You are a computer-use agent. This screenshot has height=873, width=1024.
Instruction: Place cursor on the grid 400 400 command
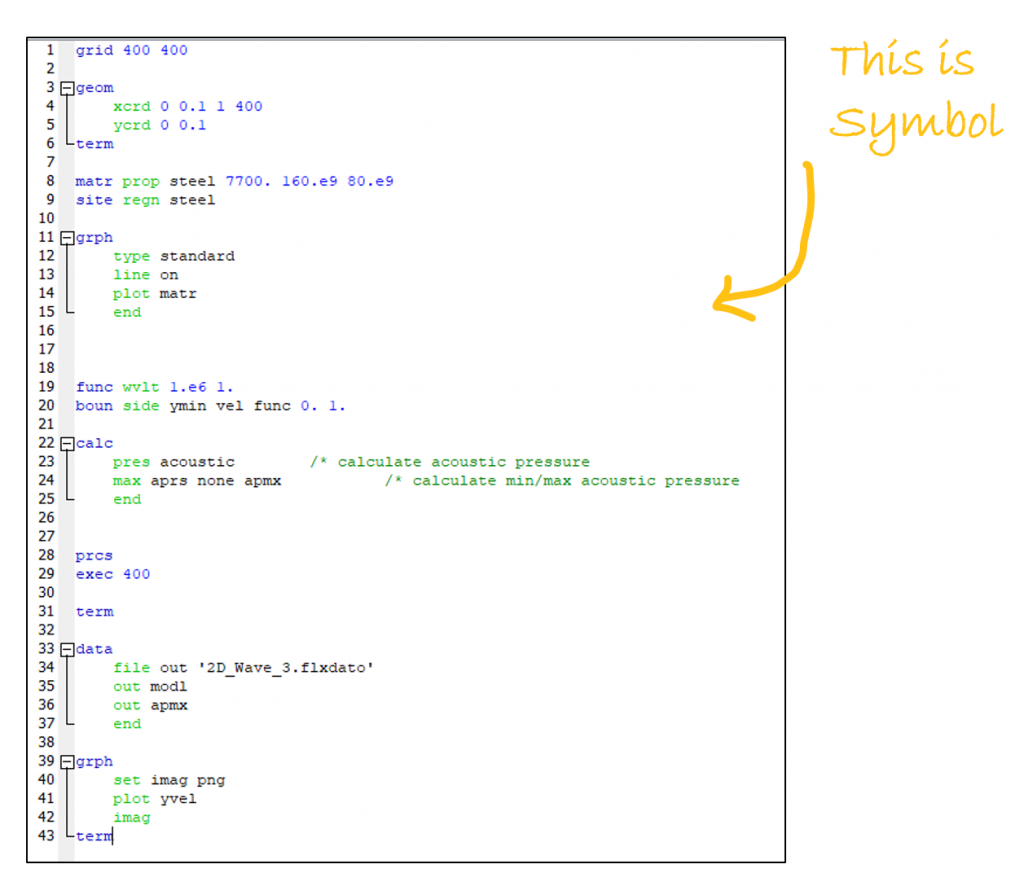point(131,50)
